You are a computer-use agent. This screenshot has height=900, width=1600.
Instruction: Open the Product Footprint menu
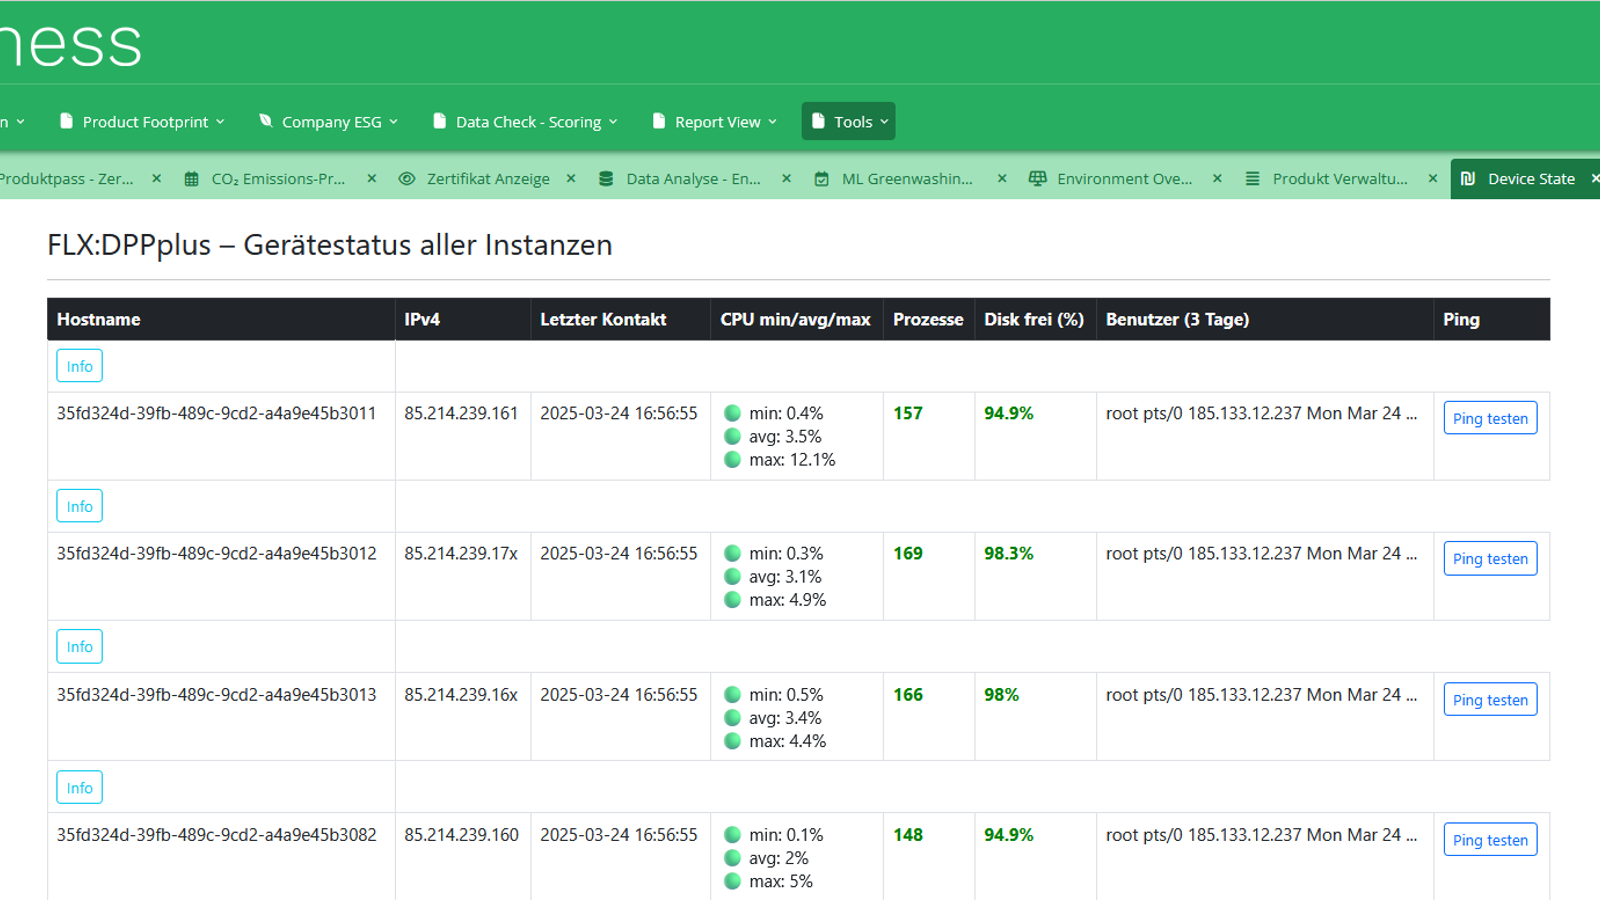[x=142, y=121]
